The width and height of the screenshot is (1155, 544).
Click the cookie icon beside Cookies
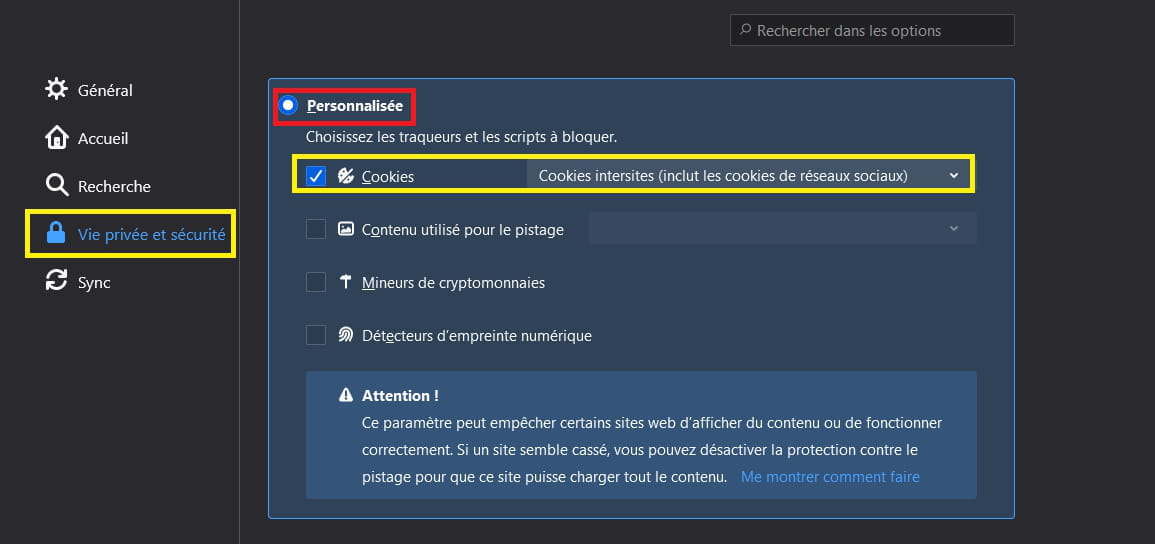345,176
